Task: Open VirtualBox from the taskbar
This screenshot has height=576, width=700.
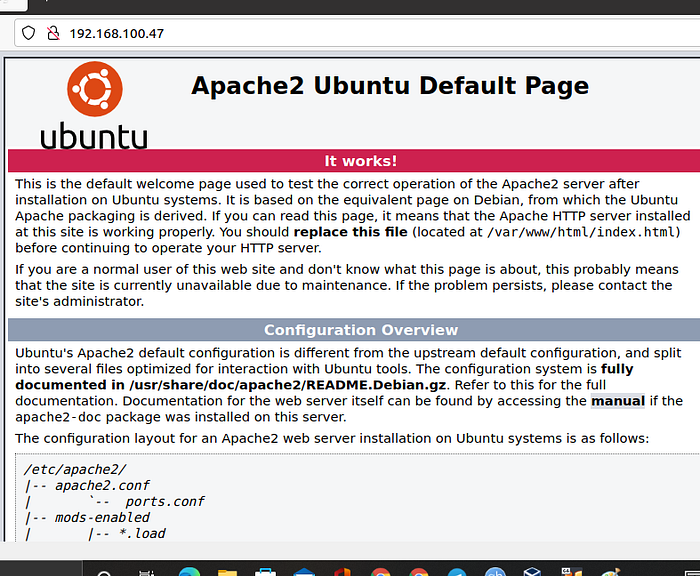Action: [533, 572]
